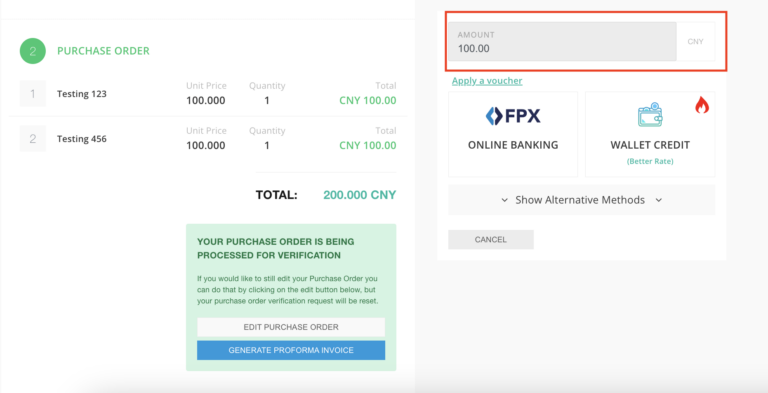Choose the Online Banking payment option
The height and width of the screenshot is (393, 768).
(x=513, y=134)
